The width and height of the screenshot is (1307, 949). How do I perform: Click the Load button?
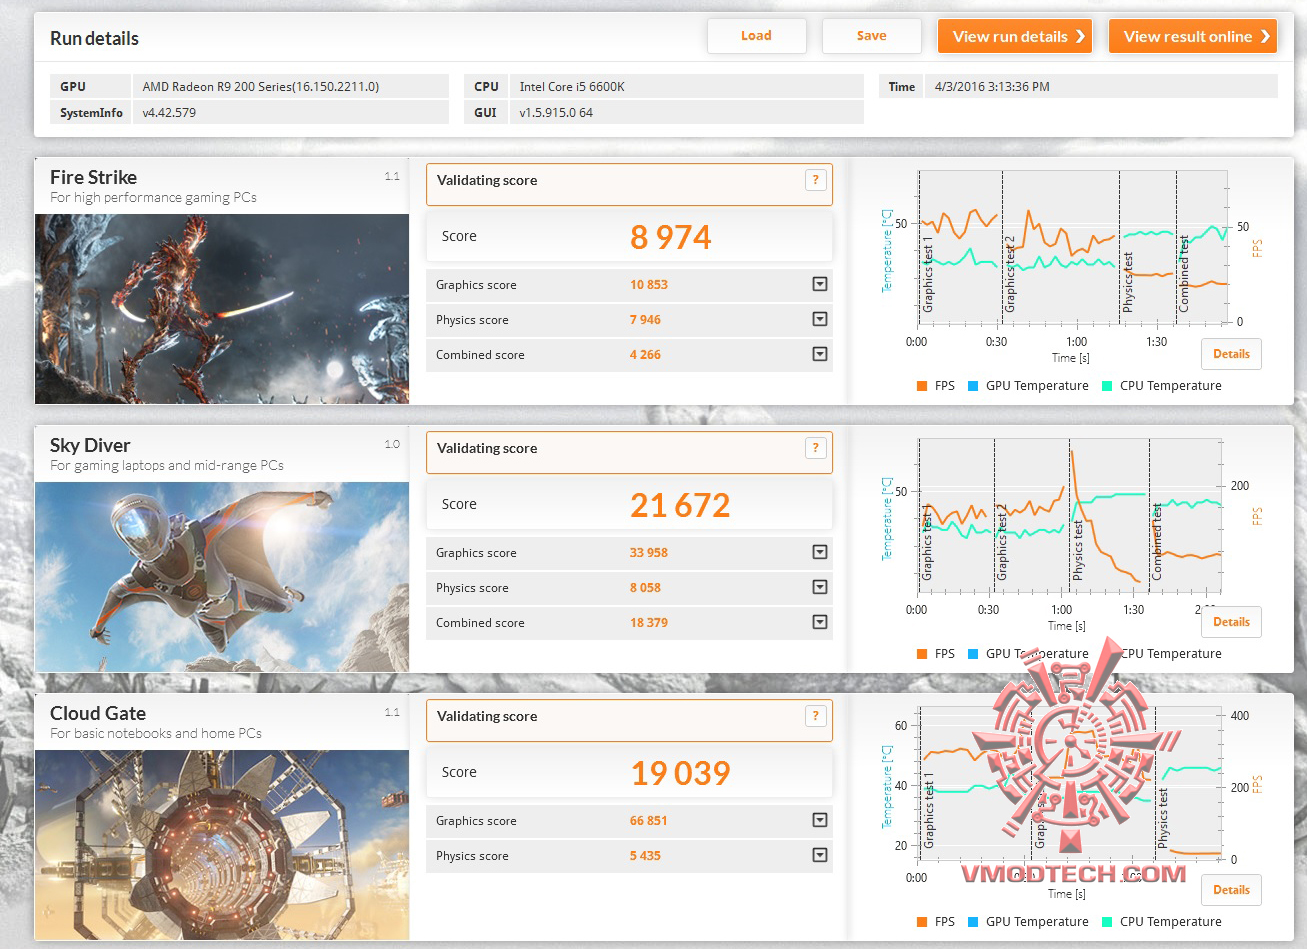[x=756, y=36]
